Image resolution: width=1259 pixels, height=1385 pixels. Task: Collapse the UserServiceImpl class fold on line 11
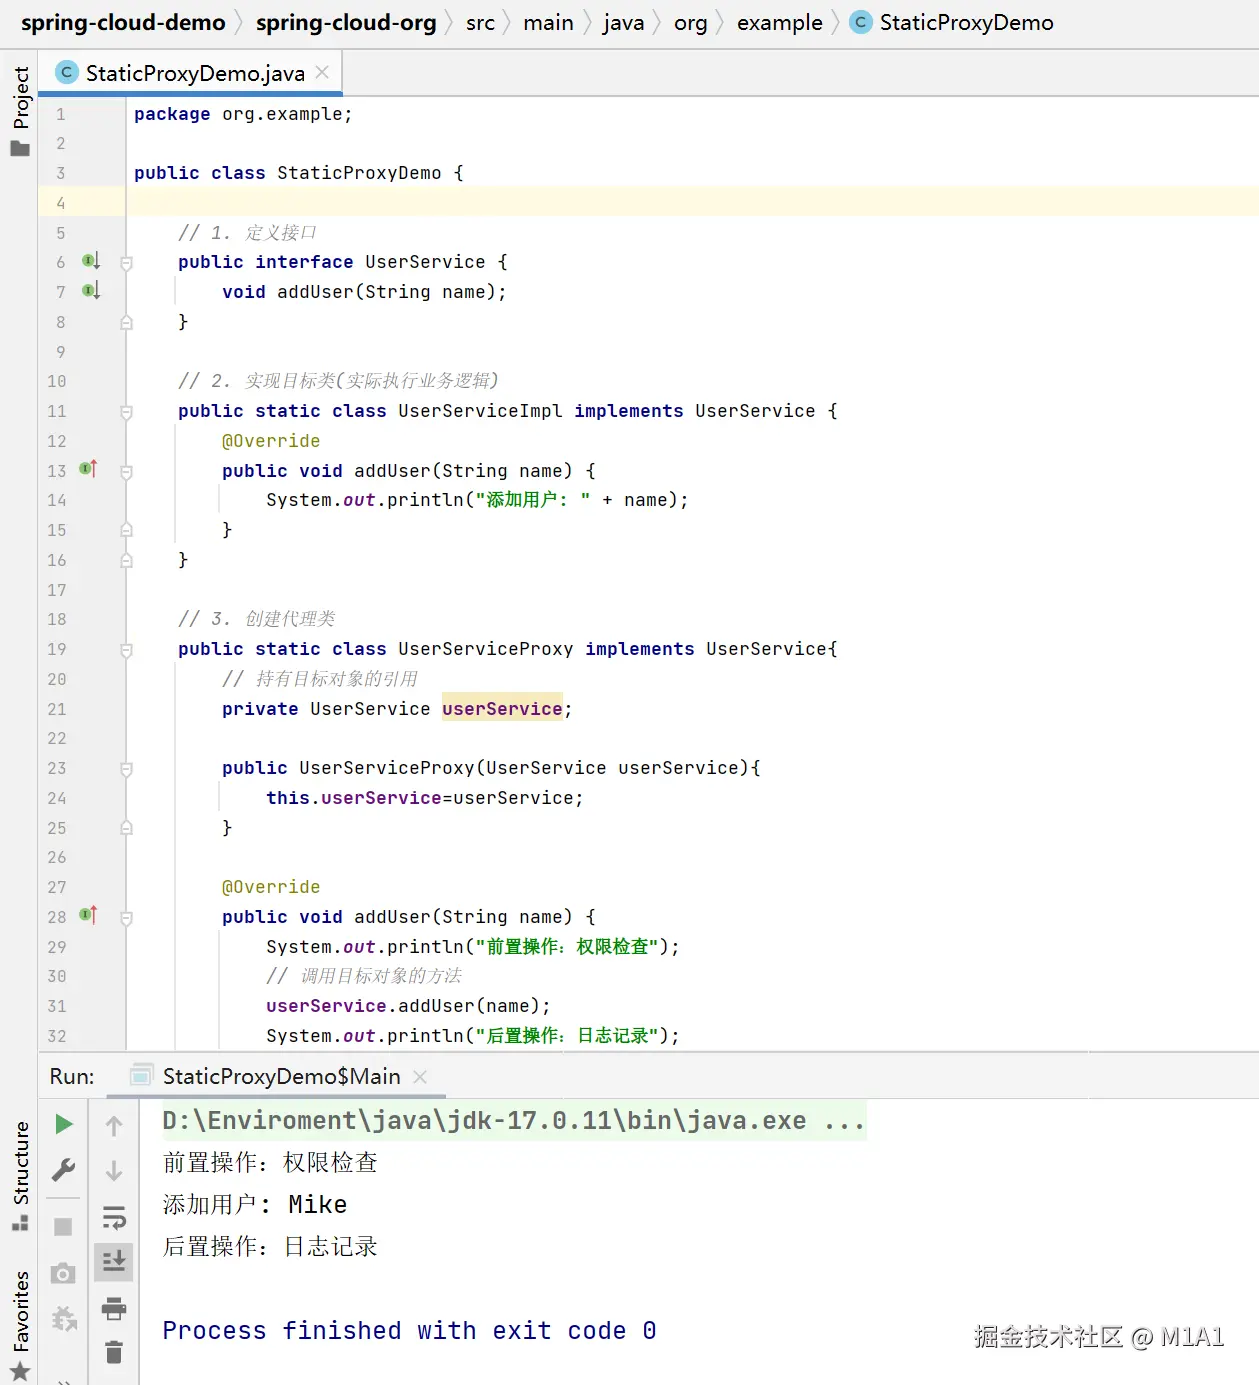coord(127,412)
